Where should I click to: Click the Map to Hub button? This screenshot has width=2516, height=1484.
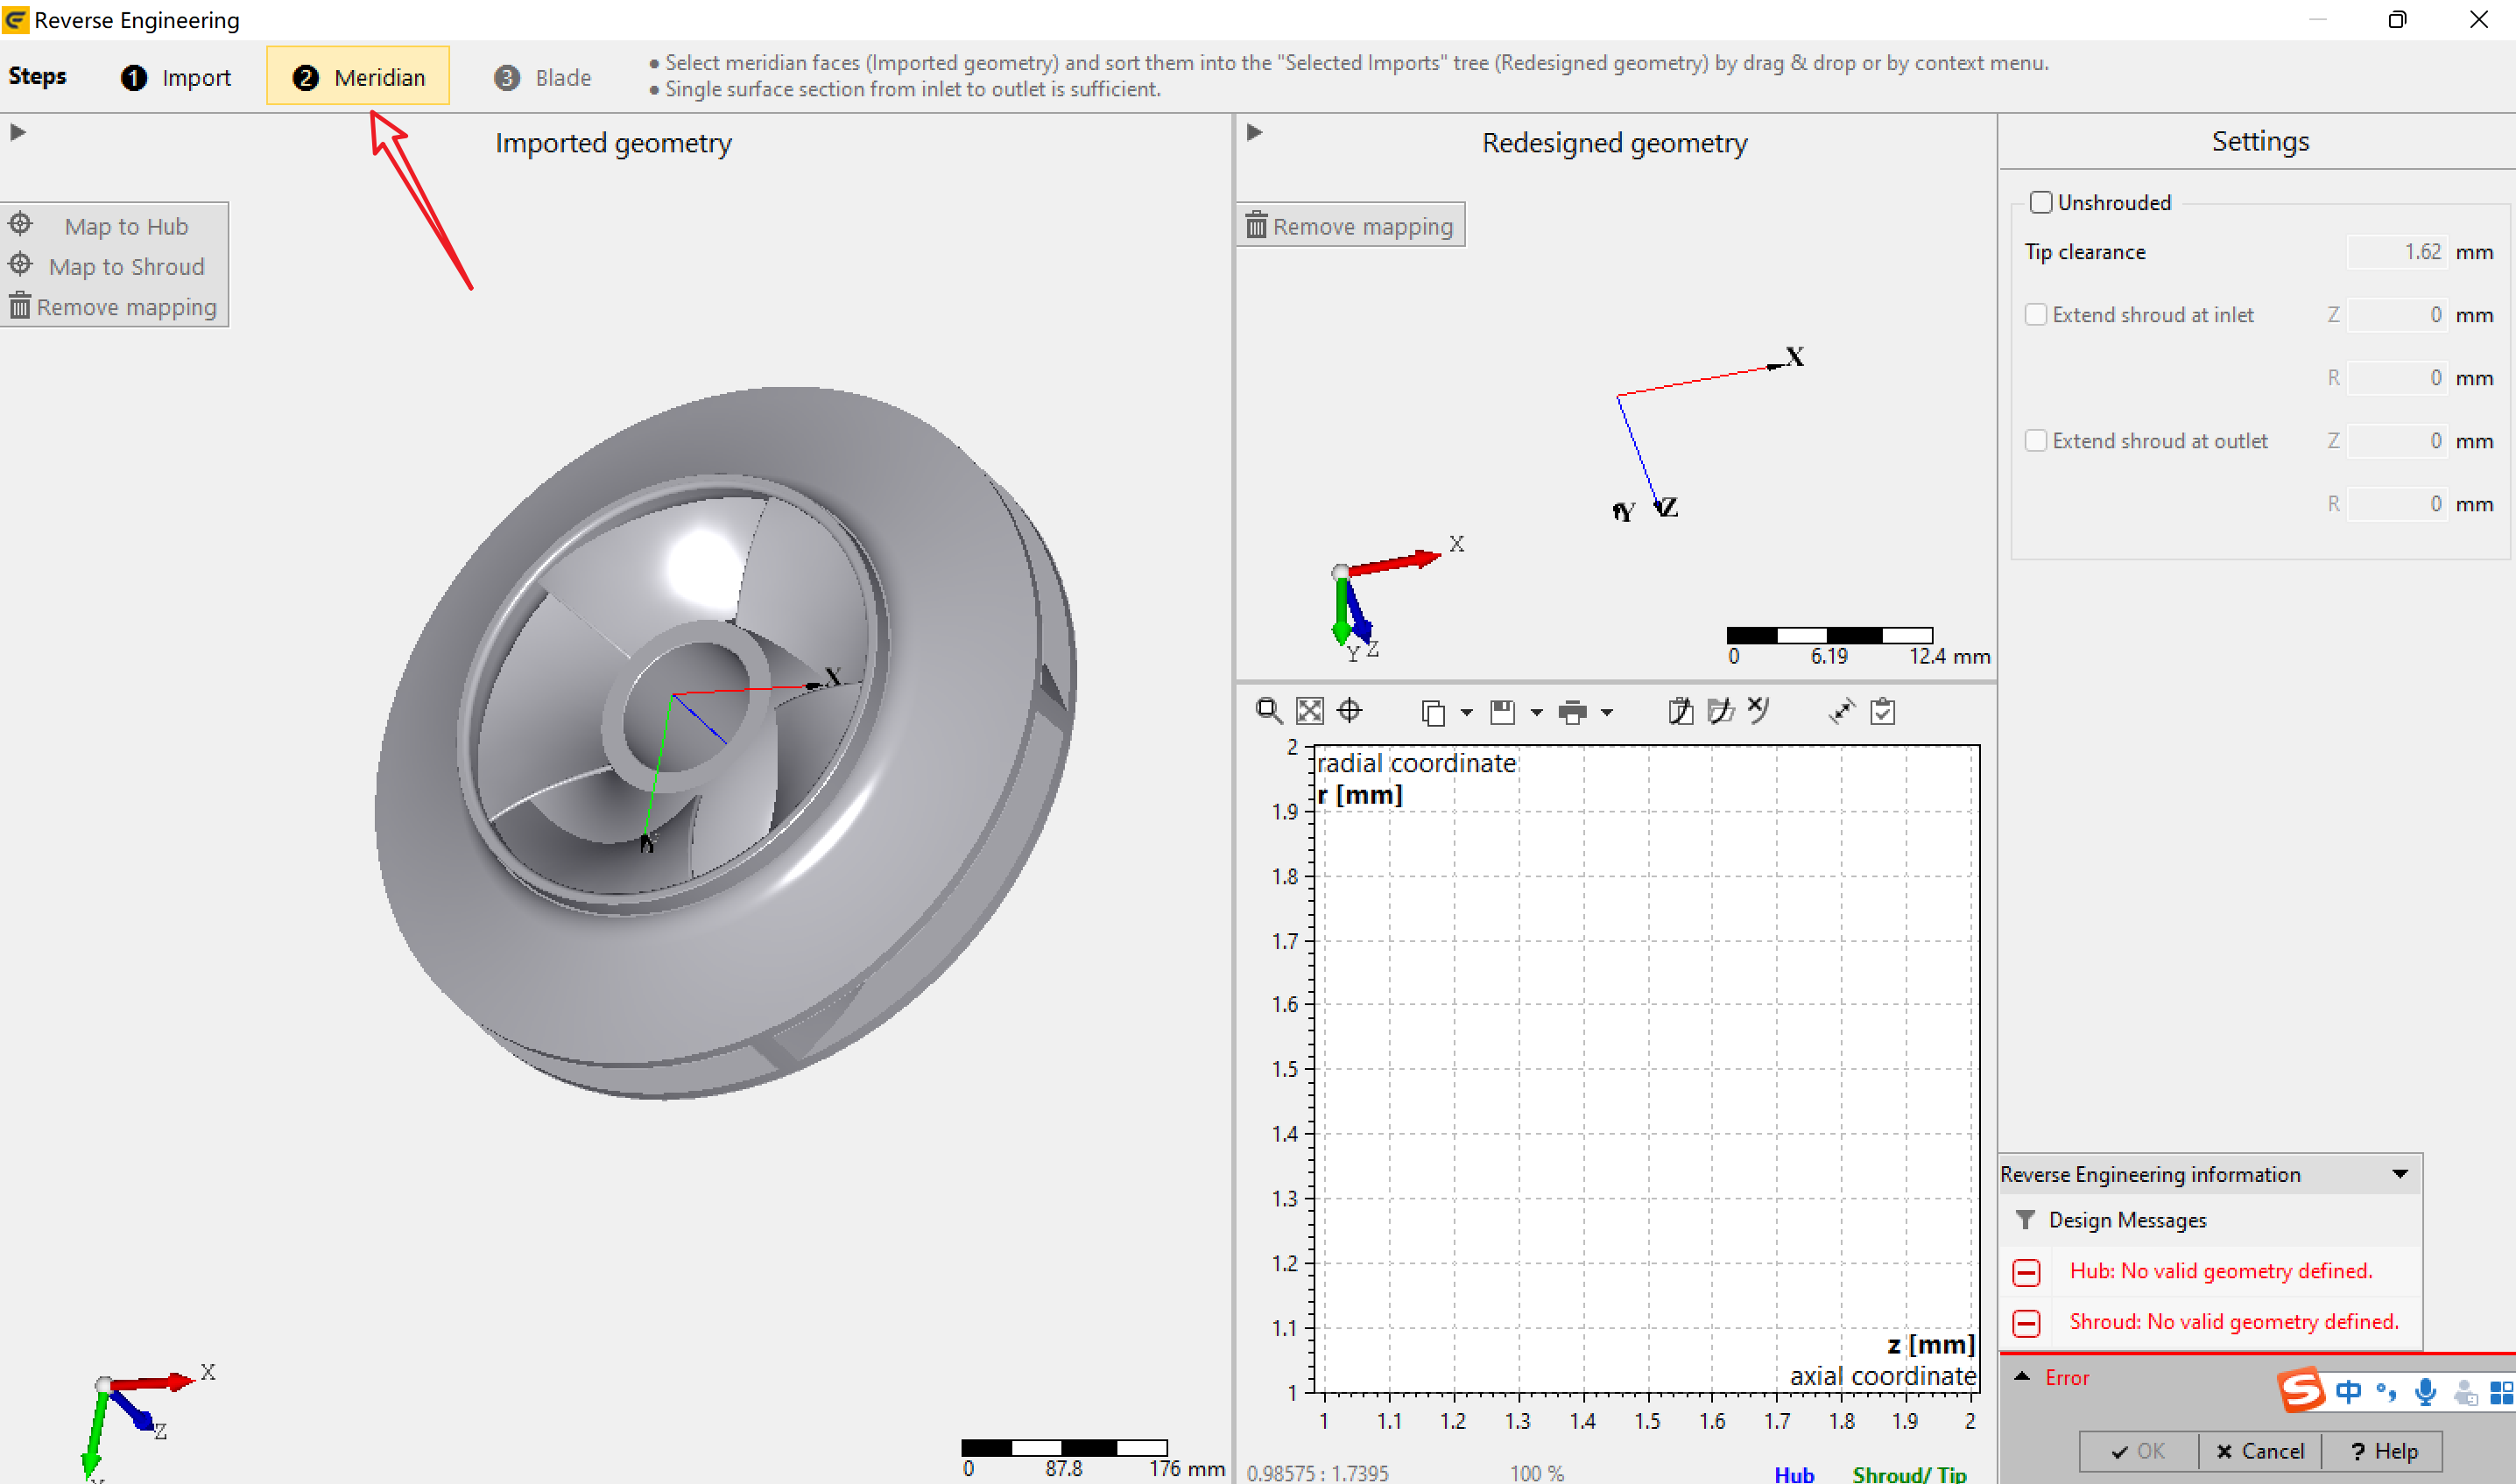coord(113,226)
